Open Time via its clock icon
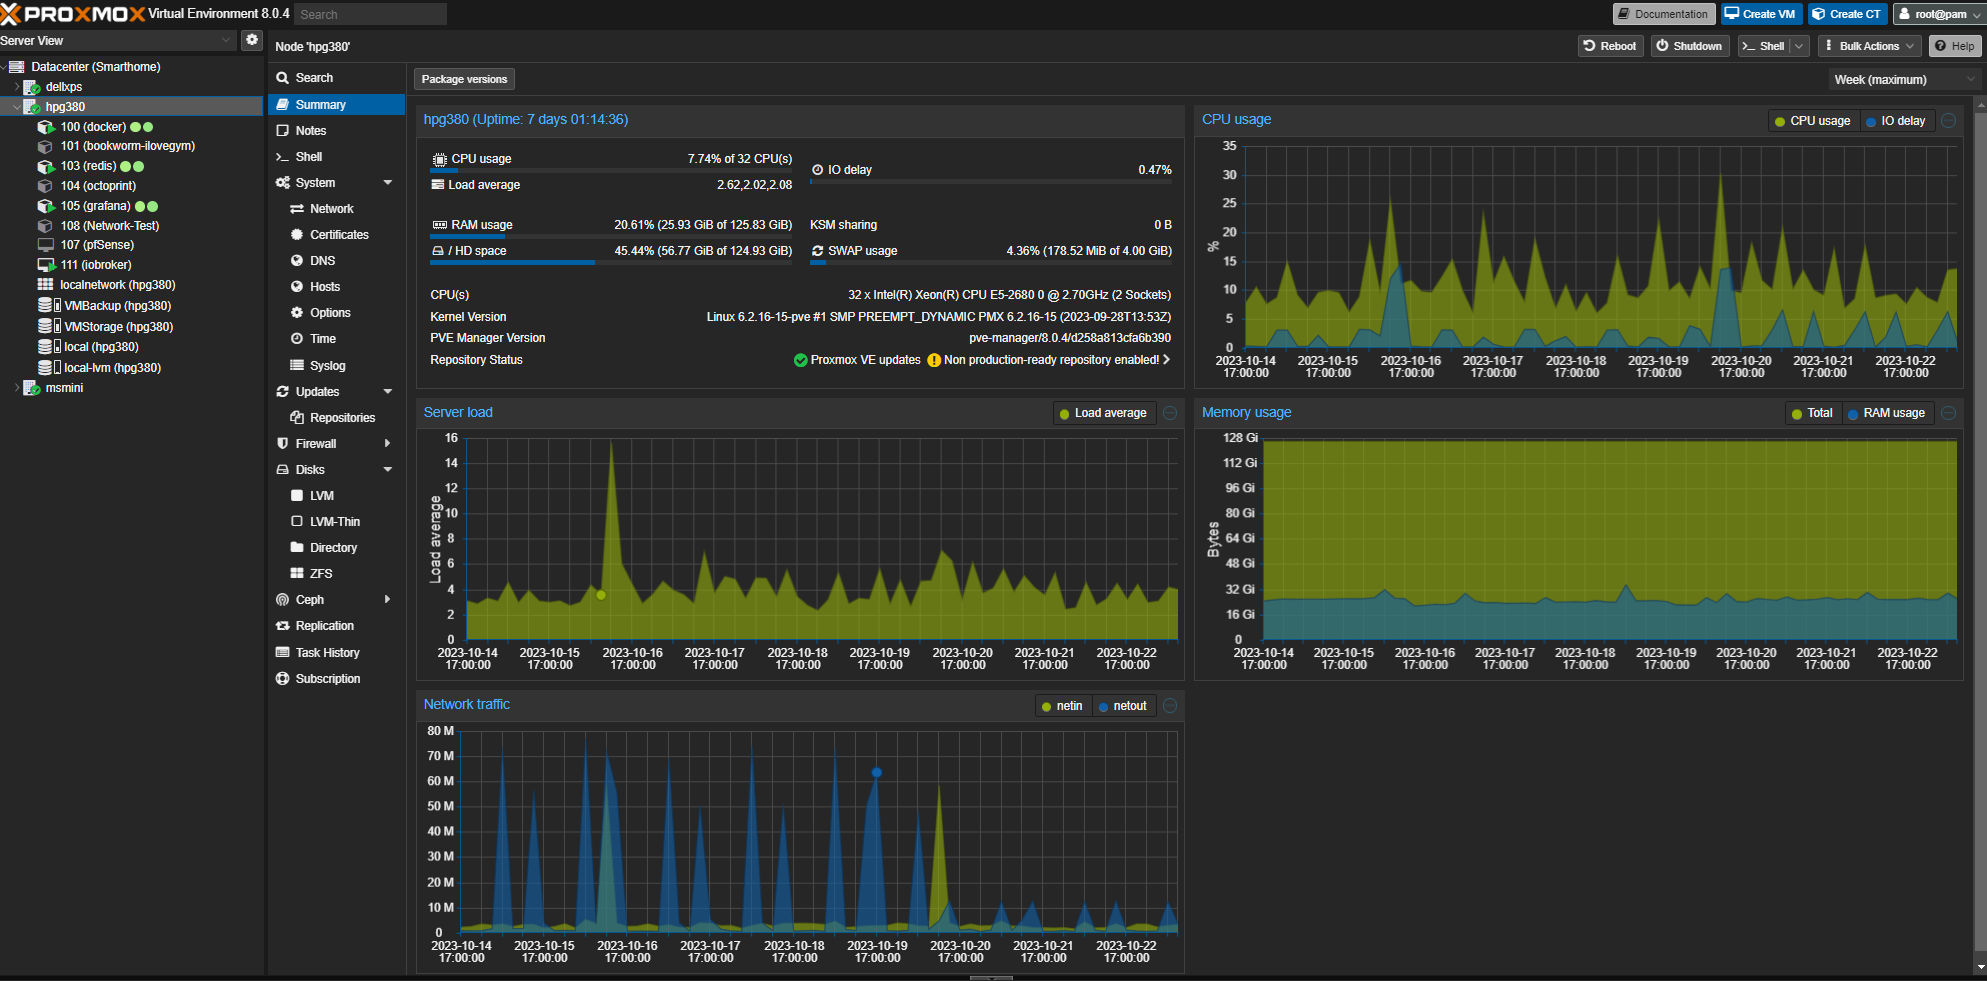Viewport: 1987px width, 981px height. click(297, 339)
